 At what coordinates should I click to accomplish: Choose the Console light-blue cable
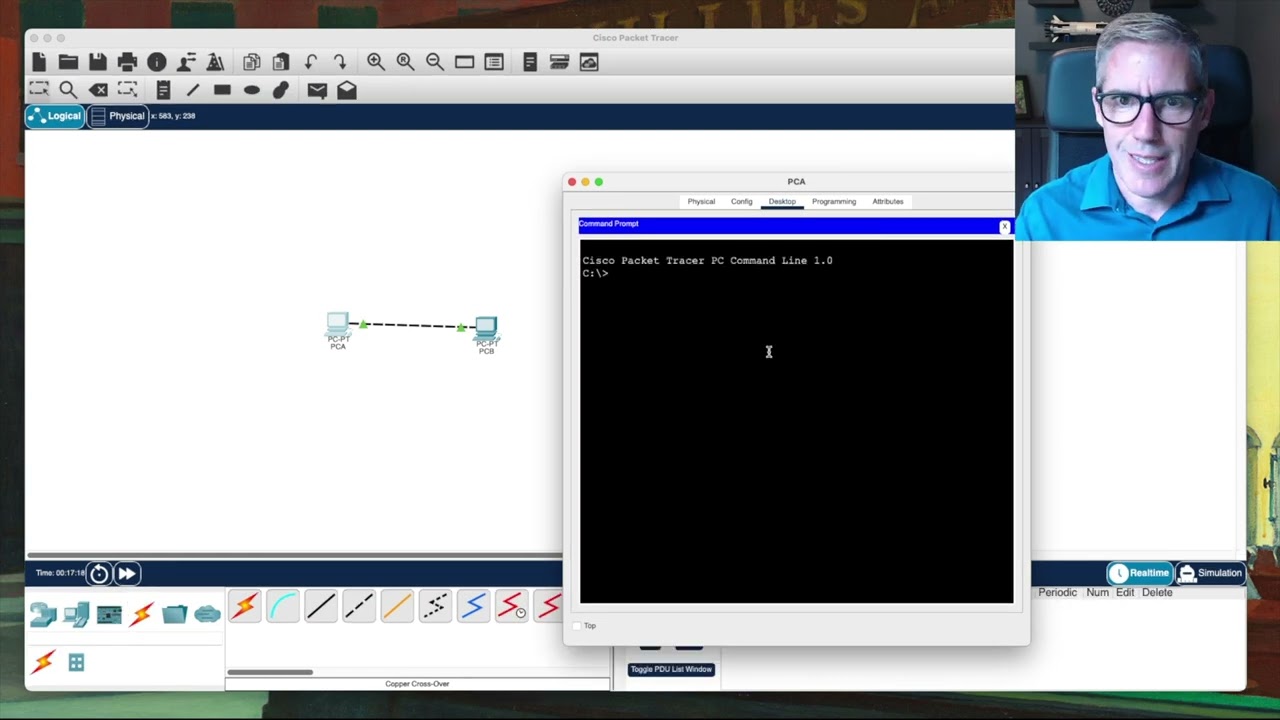pyautogui.click(x=283, y=606)
